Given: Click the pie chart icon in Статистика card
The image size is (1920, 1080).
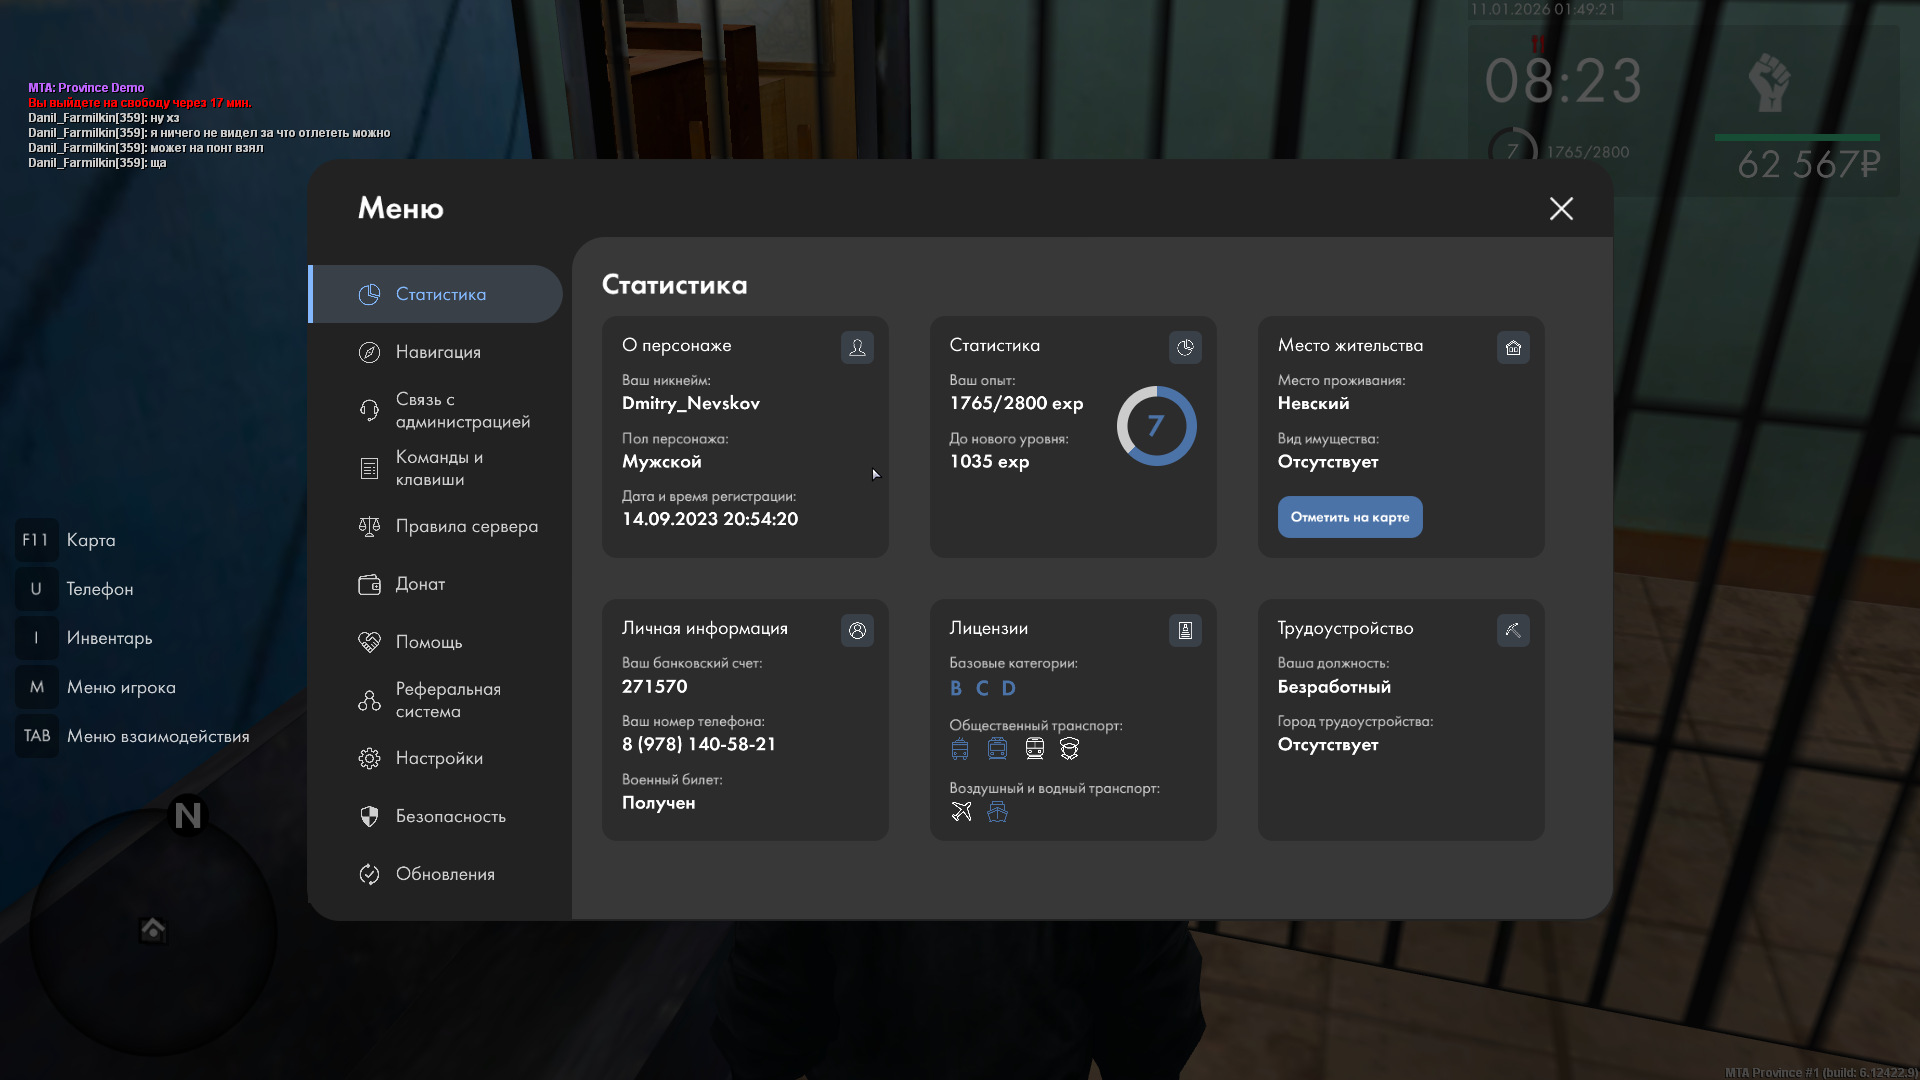Looking at the screenshot, I should (1185, 347).
